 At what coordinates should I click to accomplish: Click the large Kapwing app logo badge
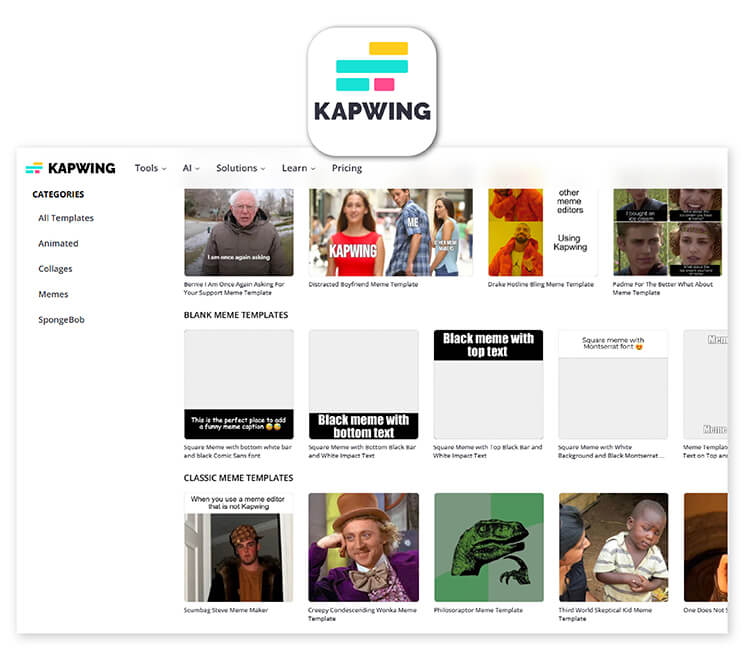click(x=372, y=91)
